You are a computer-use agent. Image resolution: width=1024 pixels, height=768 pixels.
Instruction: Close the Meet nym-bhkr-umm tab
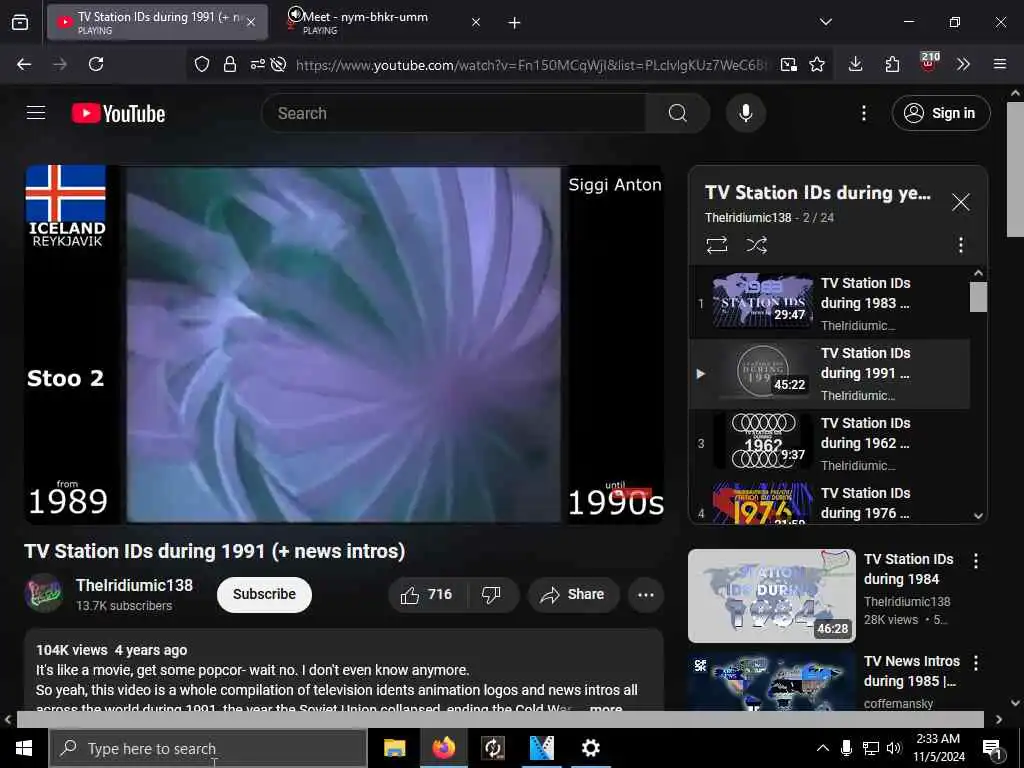tap(475, 22)
